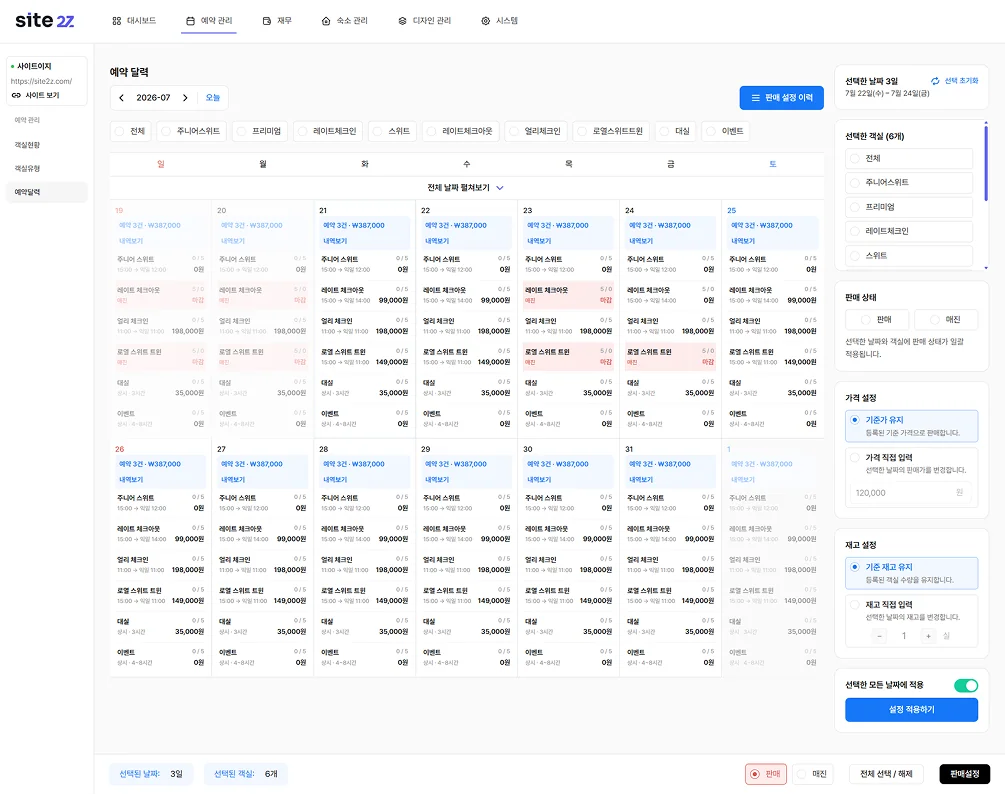
Task: Click the 전체 선택 / 해제 button
Action: coord(886,774)
